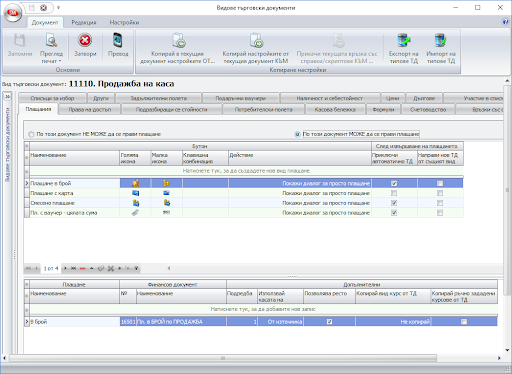
Task: Click the small icon of Плащане с карта
Action: (x=166, y=193)
